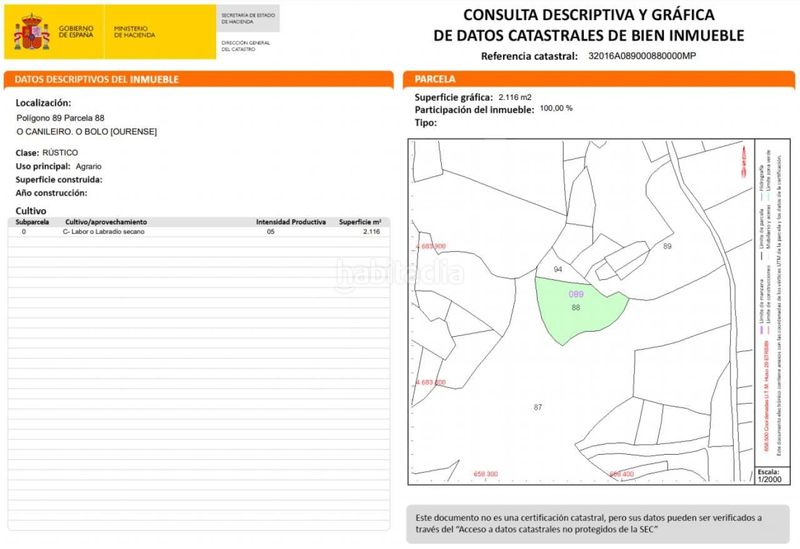
Task: Click the purple polygon label 089
Action: tap(576, 294)
